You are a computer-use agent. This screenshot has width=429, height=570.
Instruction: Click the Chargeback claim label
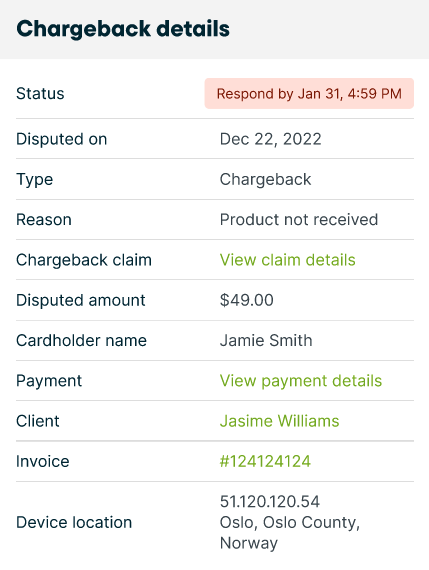tap(84, 260)
